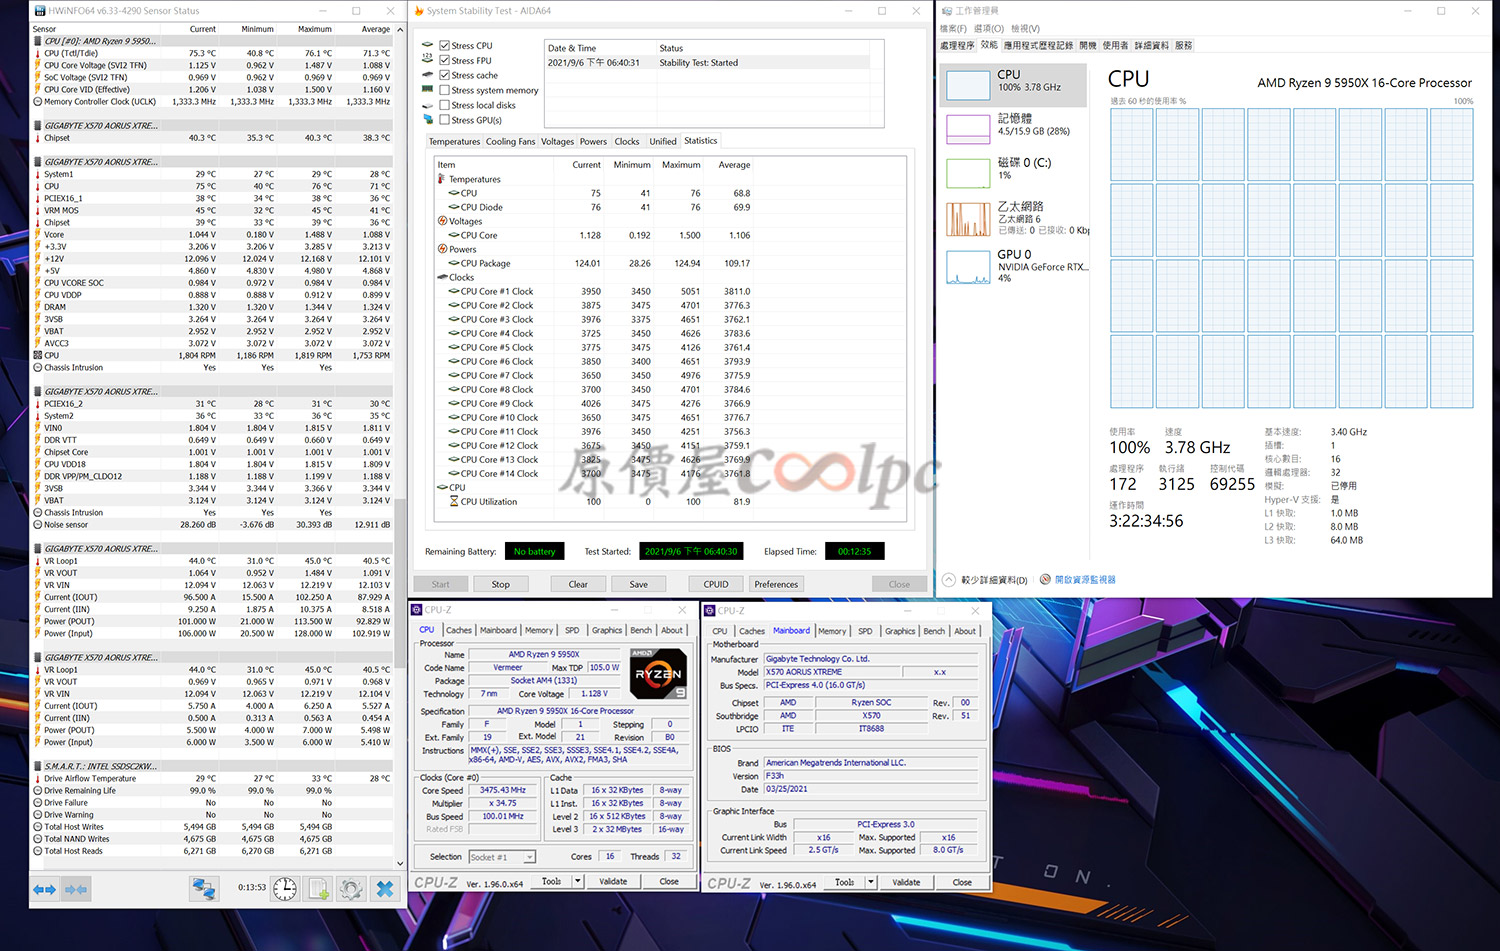Click HWiNFO blue X close-sensors icon
The height and width of the screenshot is (951, 1500).
(385, 888)
